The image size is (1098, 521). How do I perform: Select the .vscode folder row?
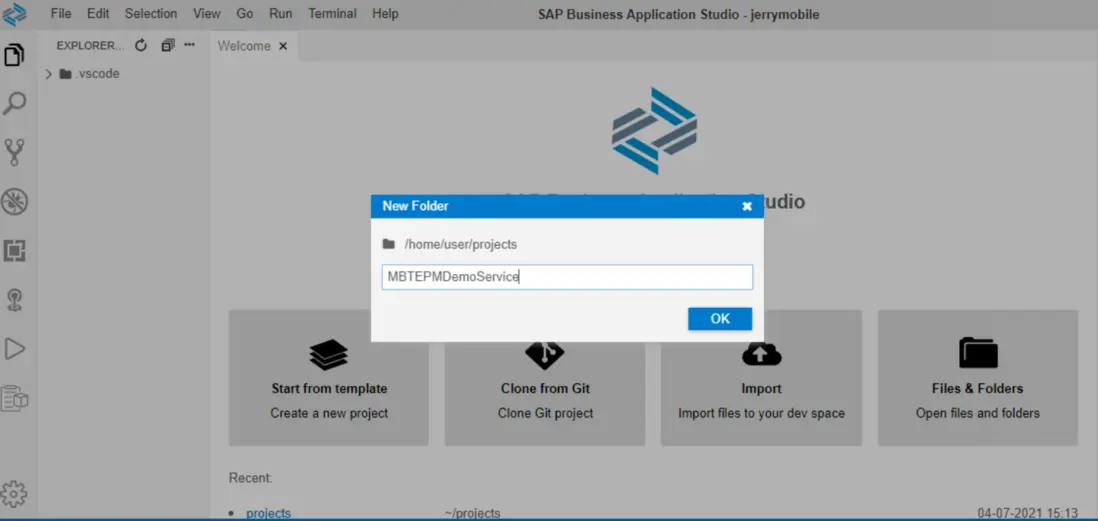click(x=124, y=74)
